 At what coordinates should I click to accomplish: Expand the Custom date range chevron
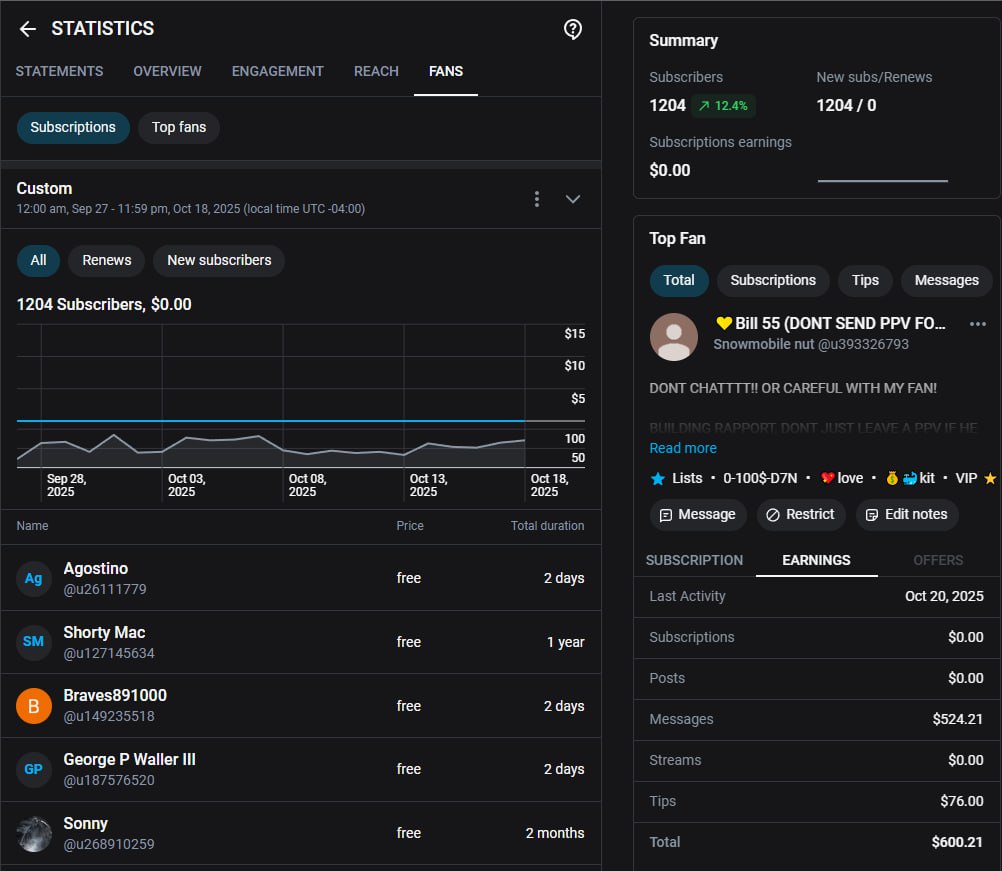click(573, 199)
